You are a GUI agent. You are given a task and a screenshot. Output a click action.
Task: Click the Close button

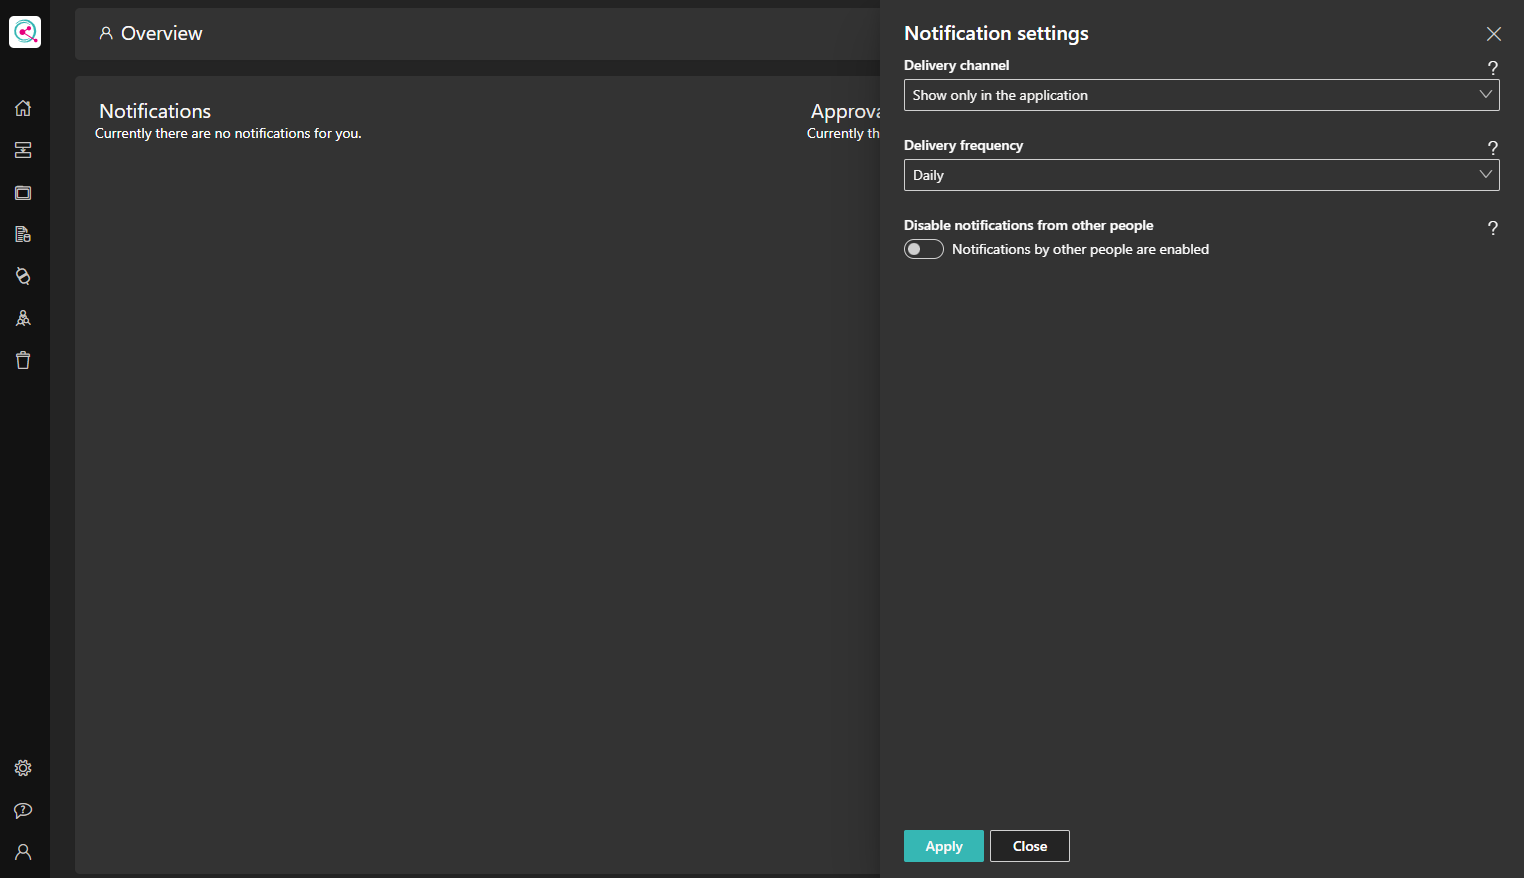point(1029,846)
